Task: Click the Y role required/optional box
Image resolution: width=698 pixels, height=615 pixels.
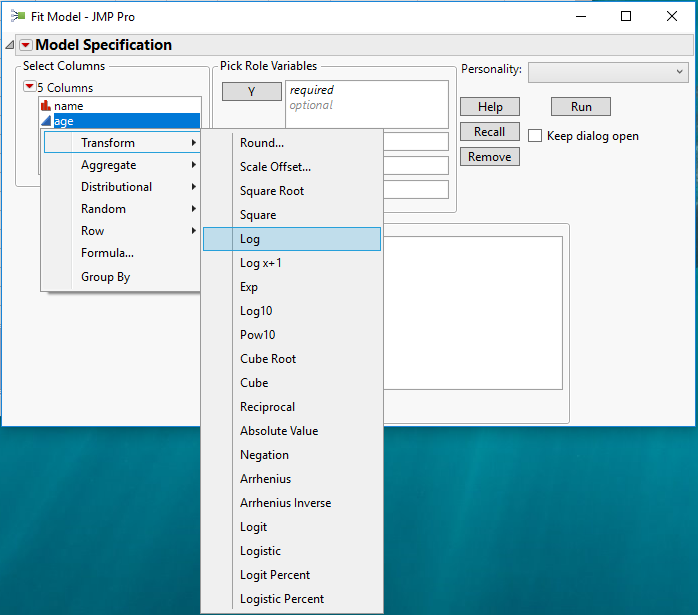Action: click(x=367, y=105)
